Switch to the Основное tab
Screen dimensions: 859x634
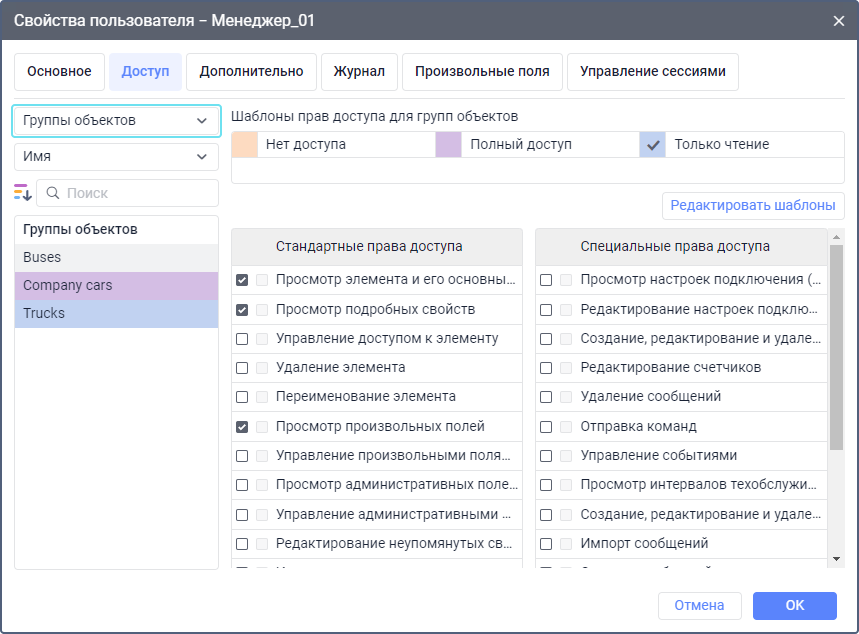[x=59, y=72]
